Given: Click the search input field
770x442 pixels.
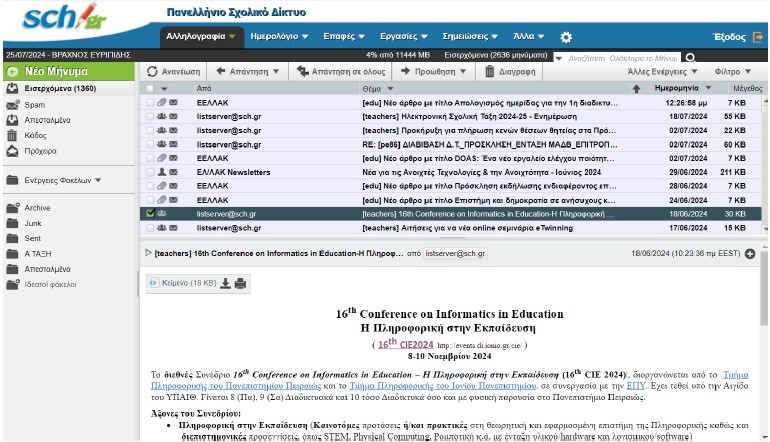Looking at the screenshot, I should (622, 58).
